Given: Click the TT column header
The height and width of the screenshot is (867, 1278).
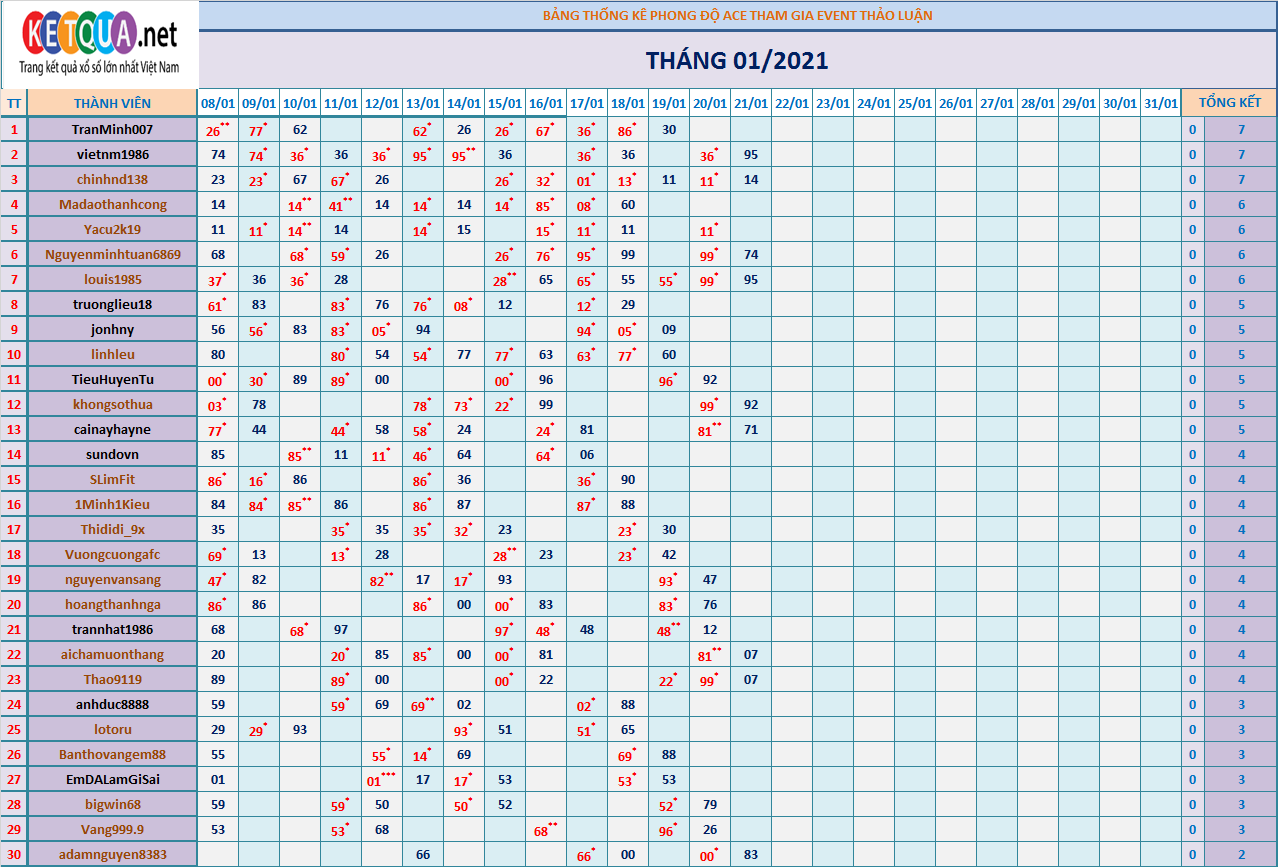Looking at the screenshot, I should (x=14, y=103).
